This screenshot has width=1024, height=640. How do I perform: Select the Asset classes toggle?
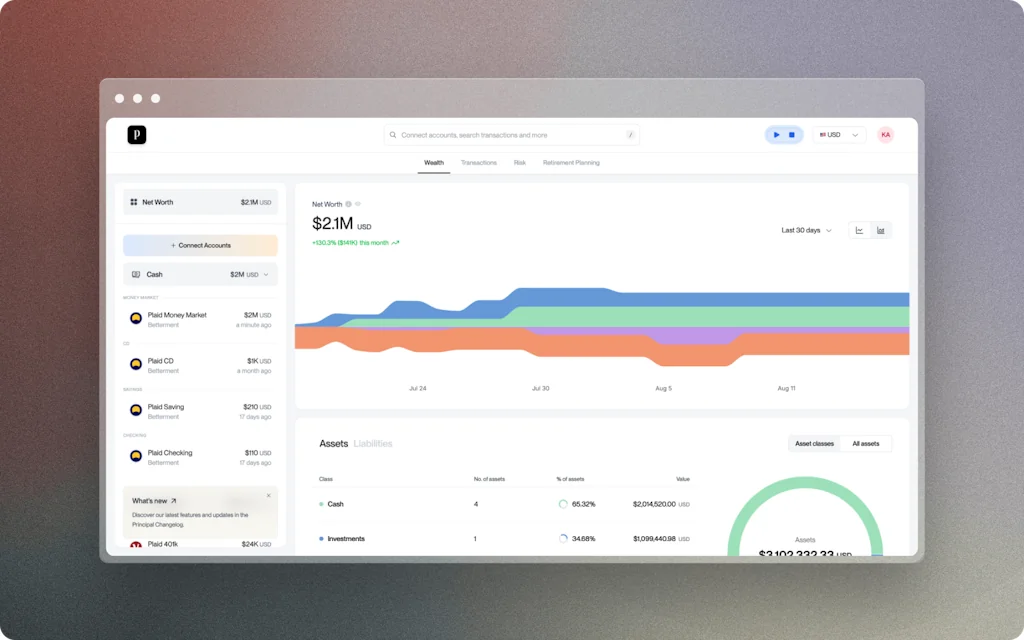click(x=814, y=443)
